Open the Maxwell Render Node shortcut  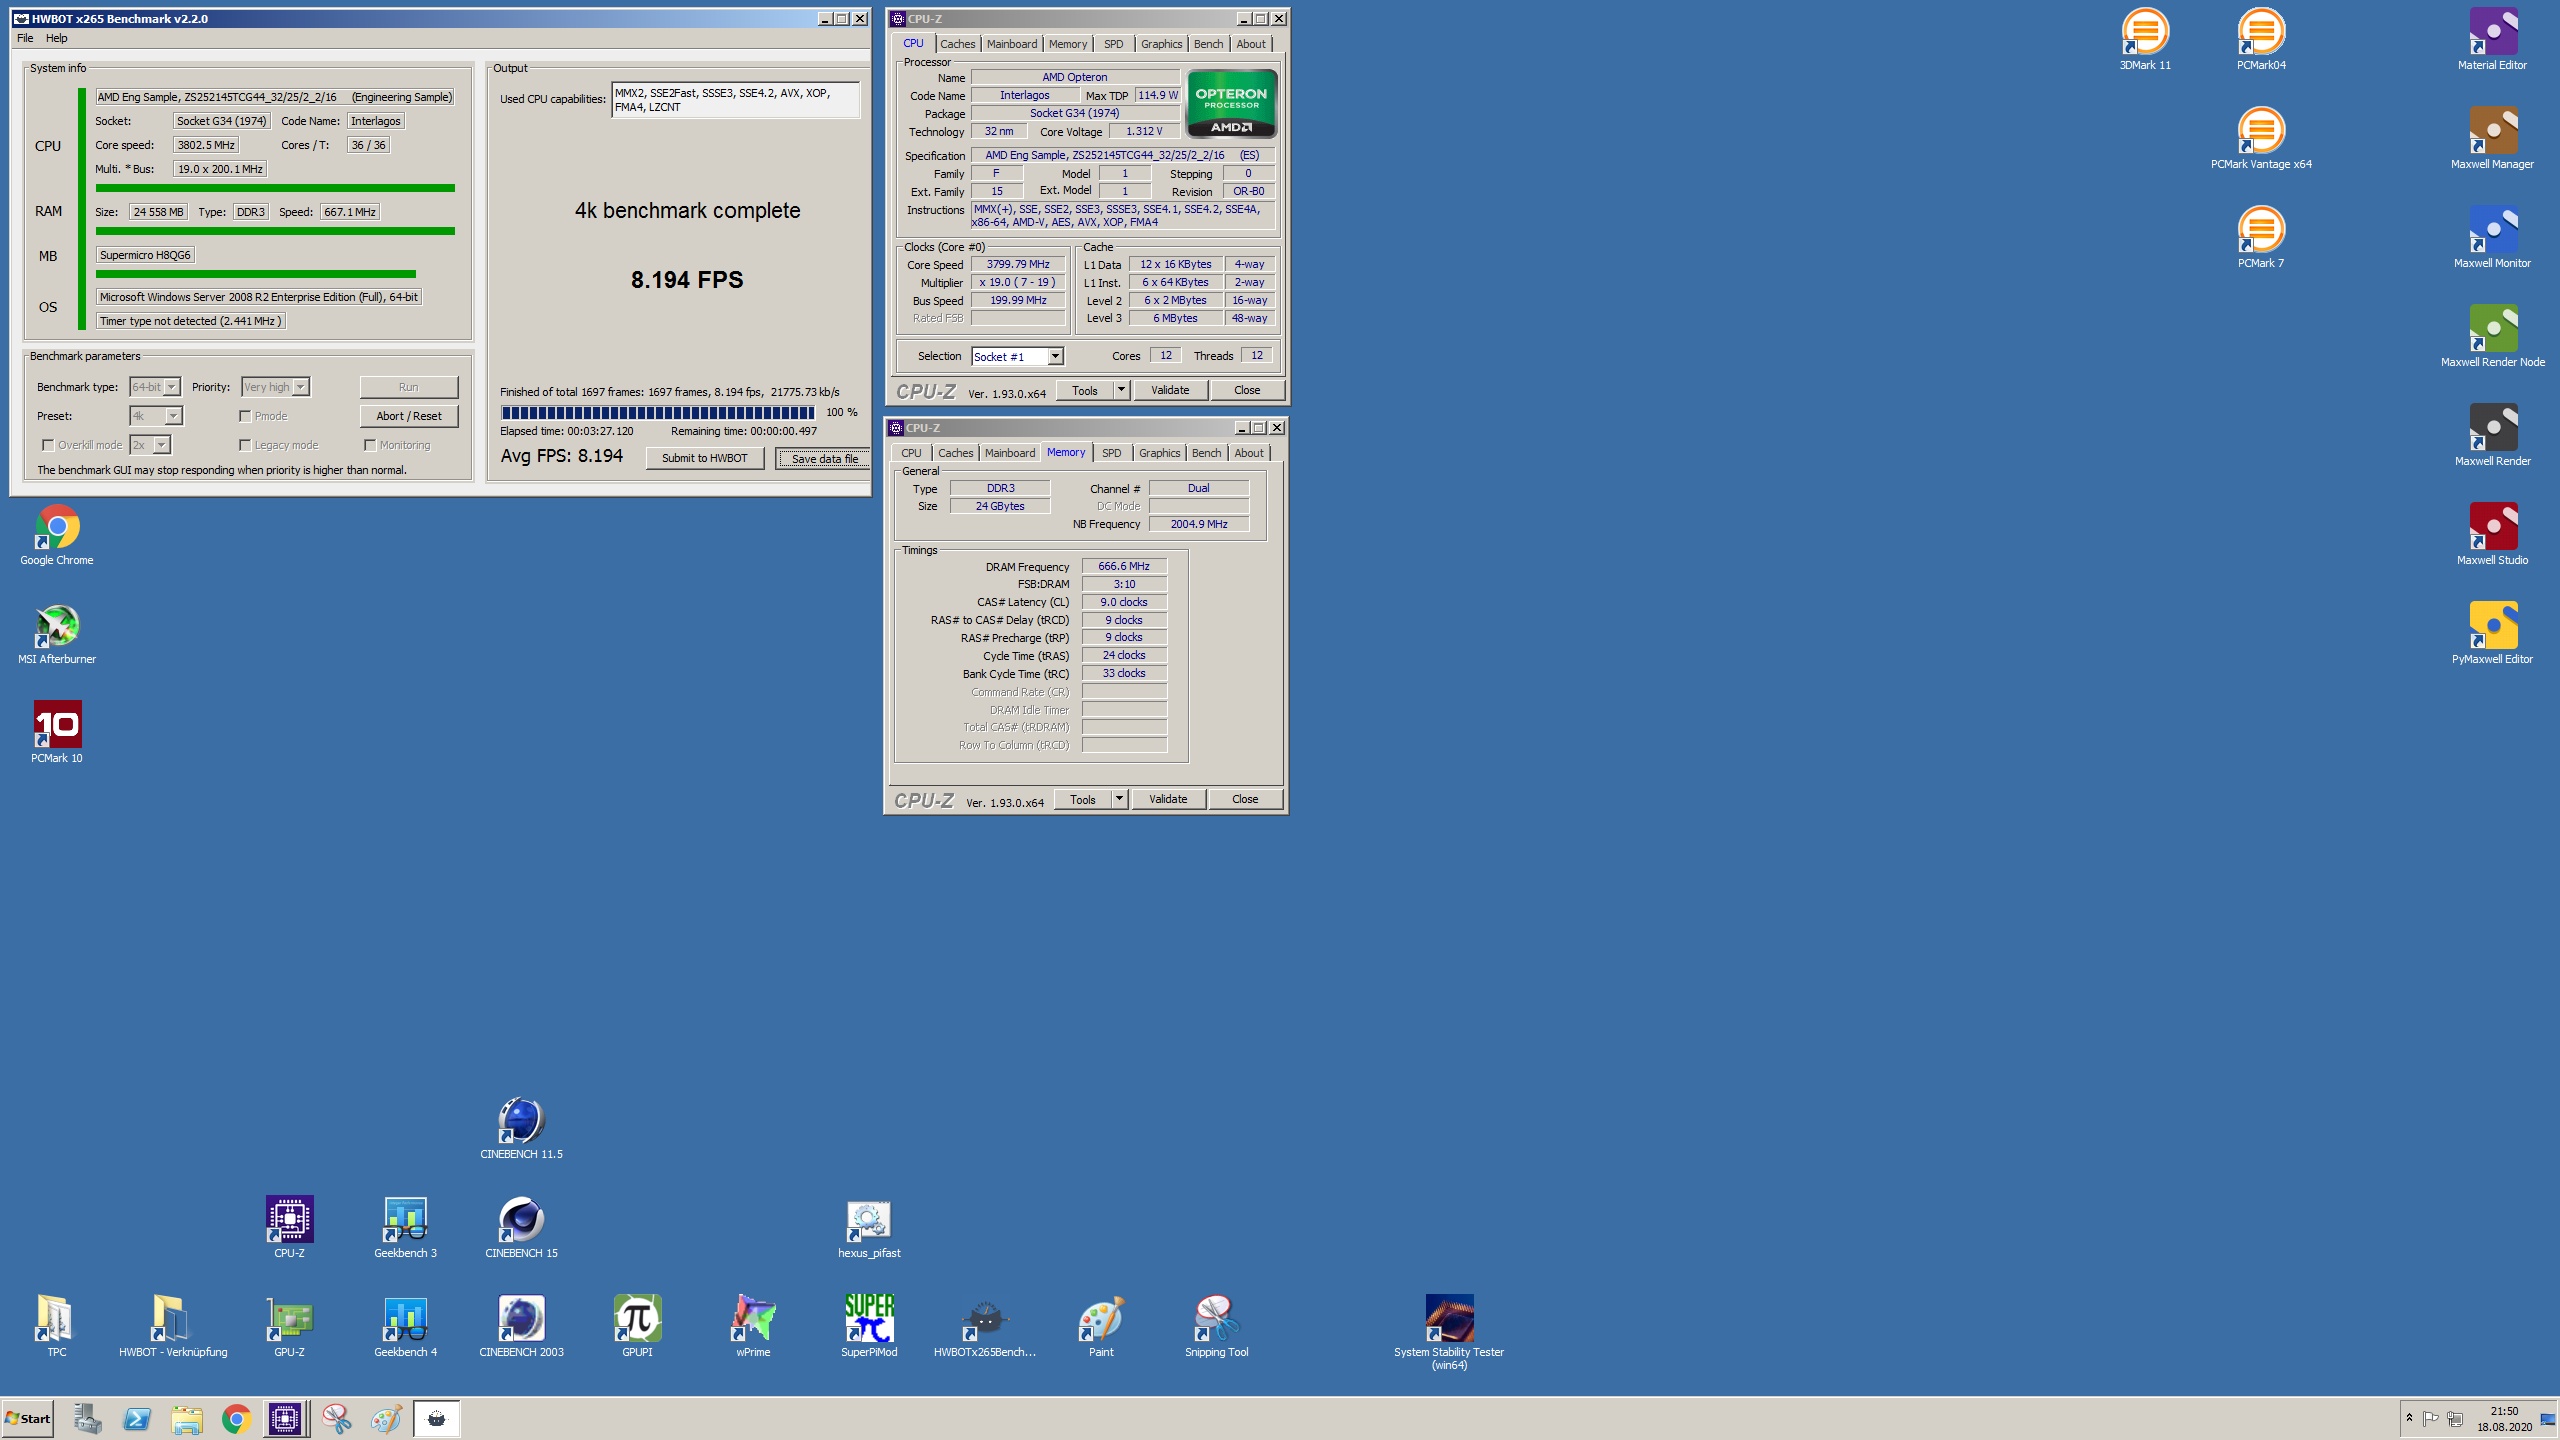tap(2492, 337)
